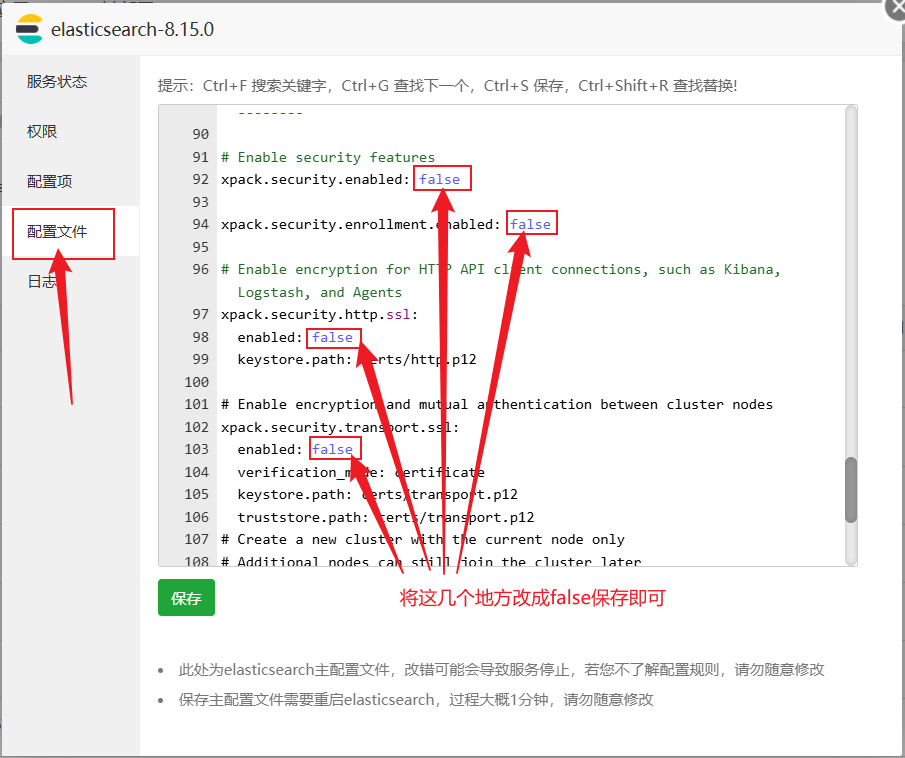Open the 配置项 tab
Viewport: 905px width, 758px height.
pyautogui.click(x=50, y=181)
